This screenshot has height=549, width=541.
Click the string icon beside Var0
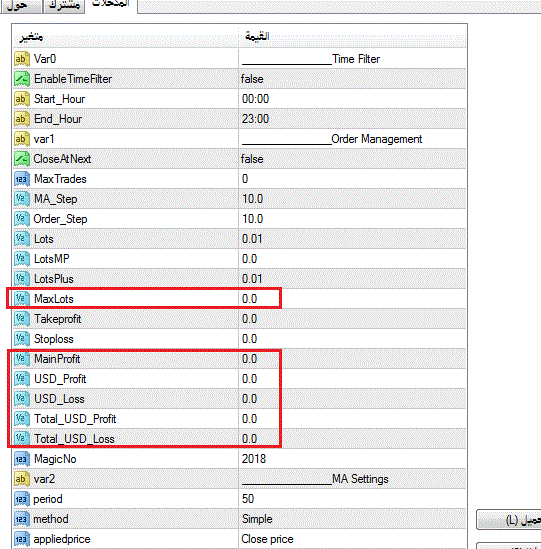[21, 59]
